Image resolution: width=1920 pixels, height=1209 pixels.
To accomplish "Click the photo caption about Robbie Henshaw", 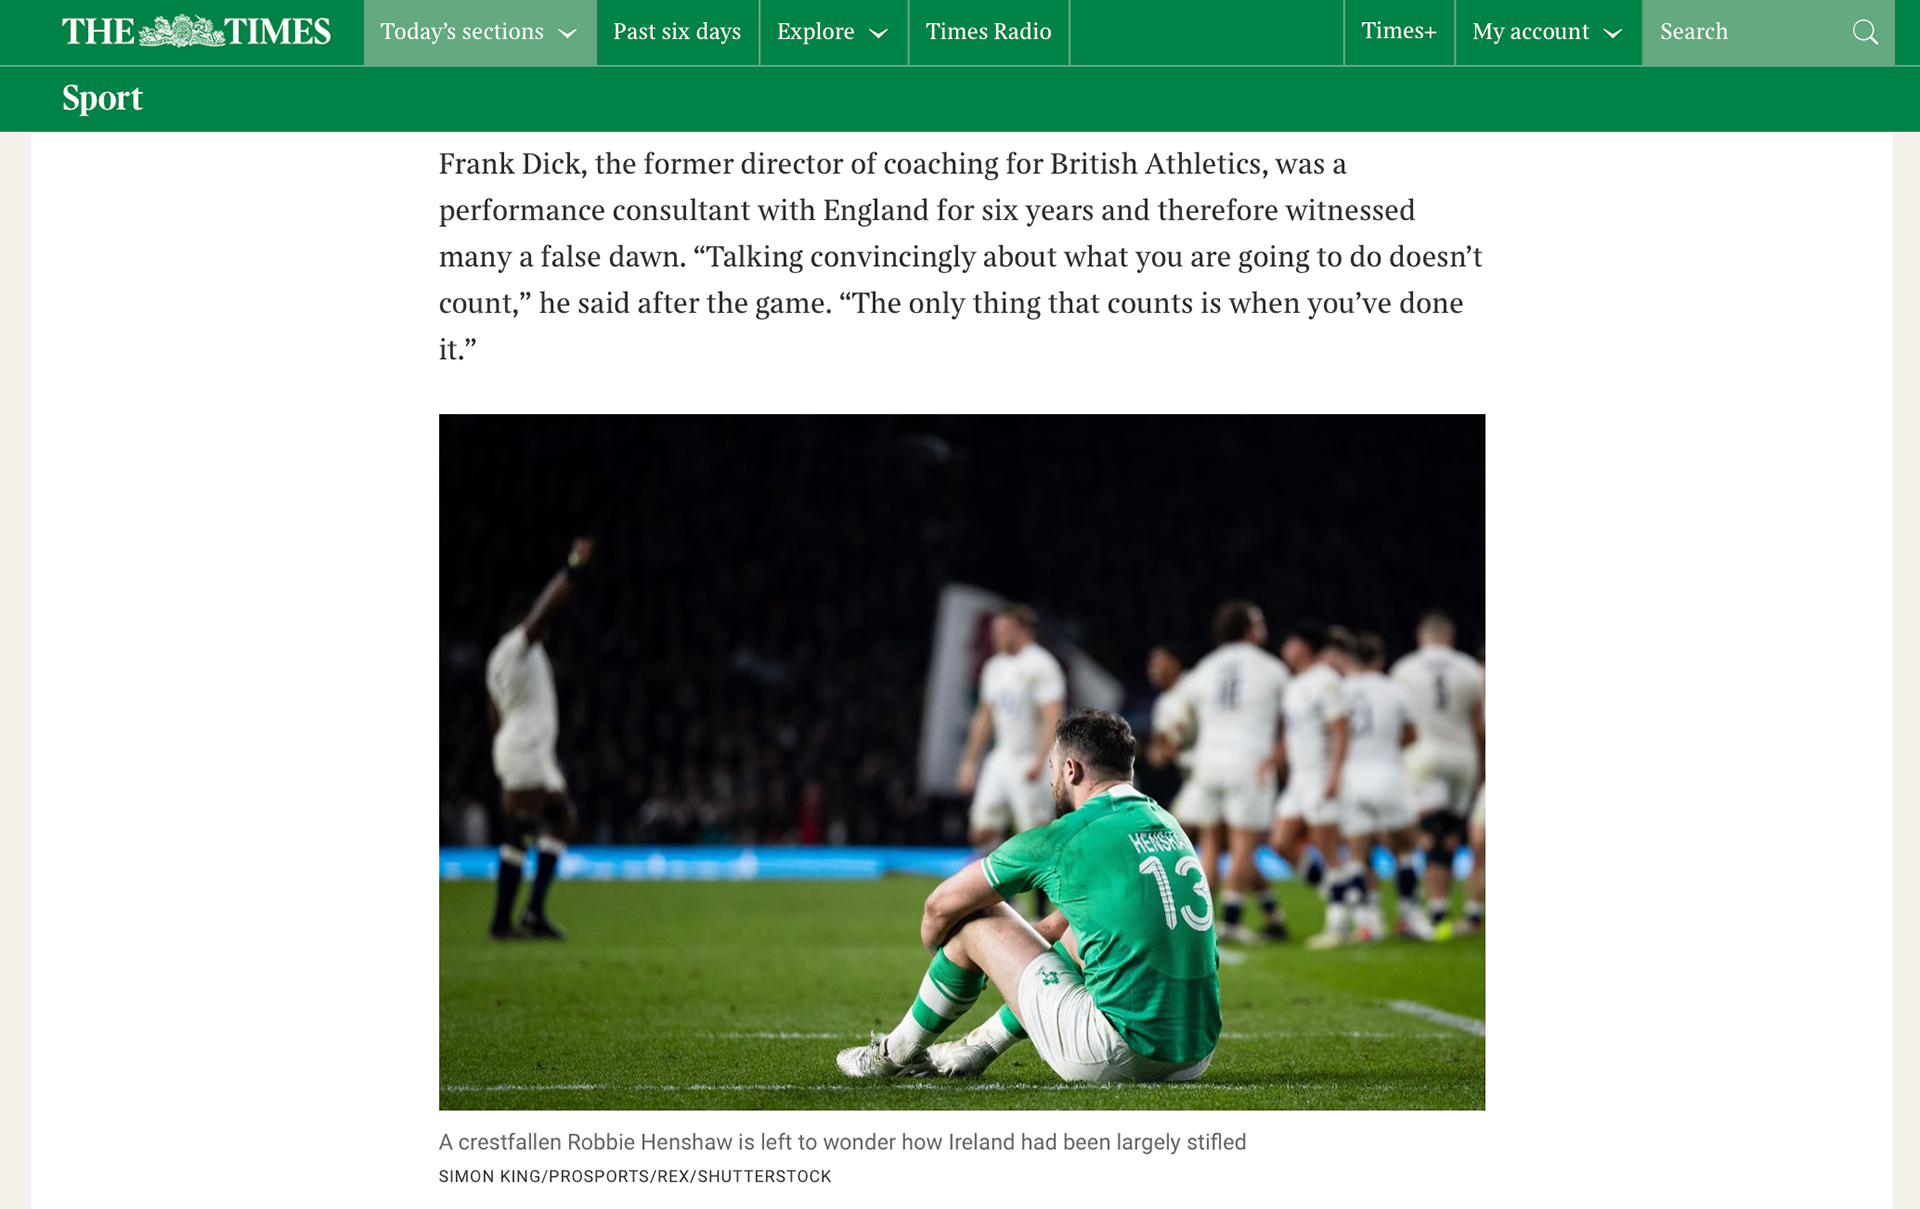I will 842,1142.
